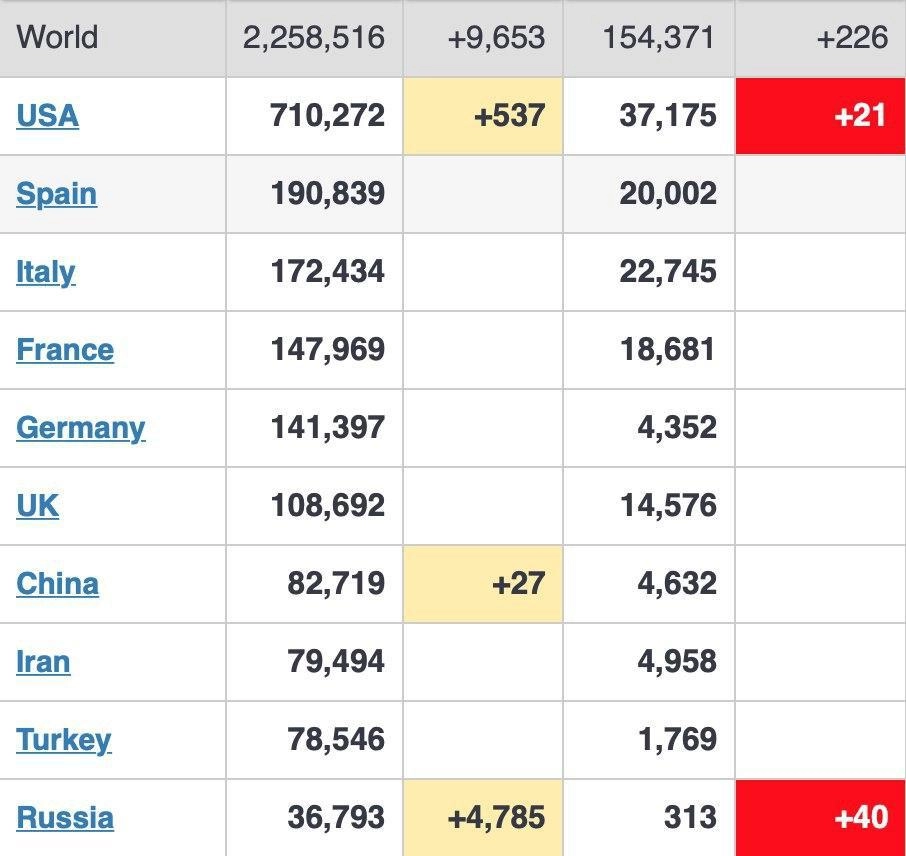Follow the France country link
This screenshot has height=856, width=906.
pyautogui.click(x=65, y=350)
